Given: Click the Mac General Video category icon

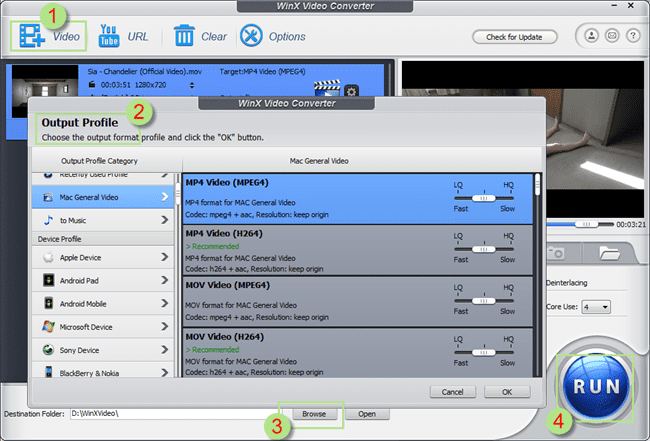Looking at the screenshot, I should point(48,197).
